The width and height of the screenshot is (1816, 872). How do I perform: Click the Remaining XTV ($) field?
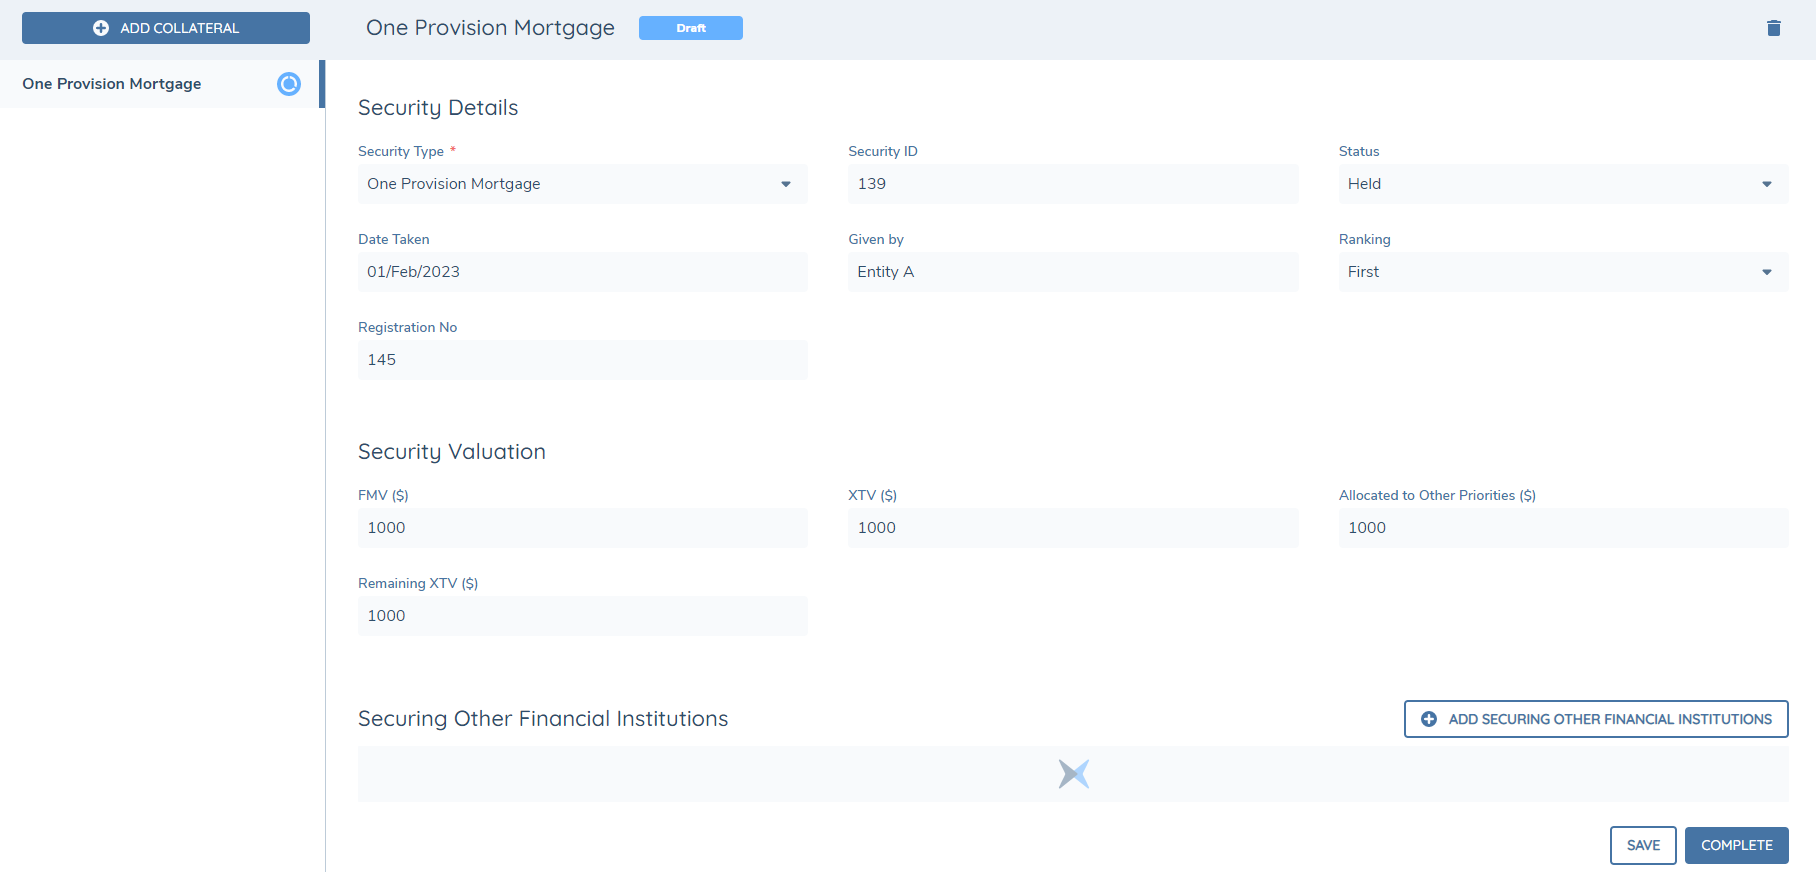click(x=582, y=616)
